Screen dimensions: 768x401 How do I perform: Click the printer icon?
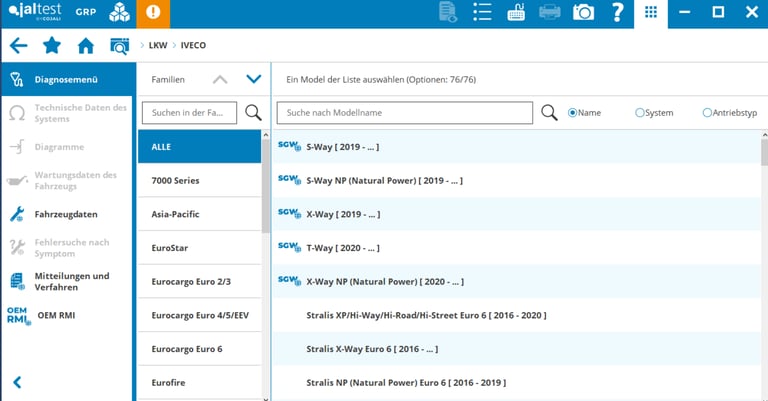point(550,12)
